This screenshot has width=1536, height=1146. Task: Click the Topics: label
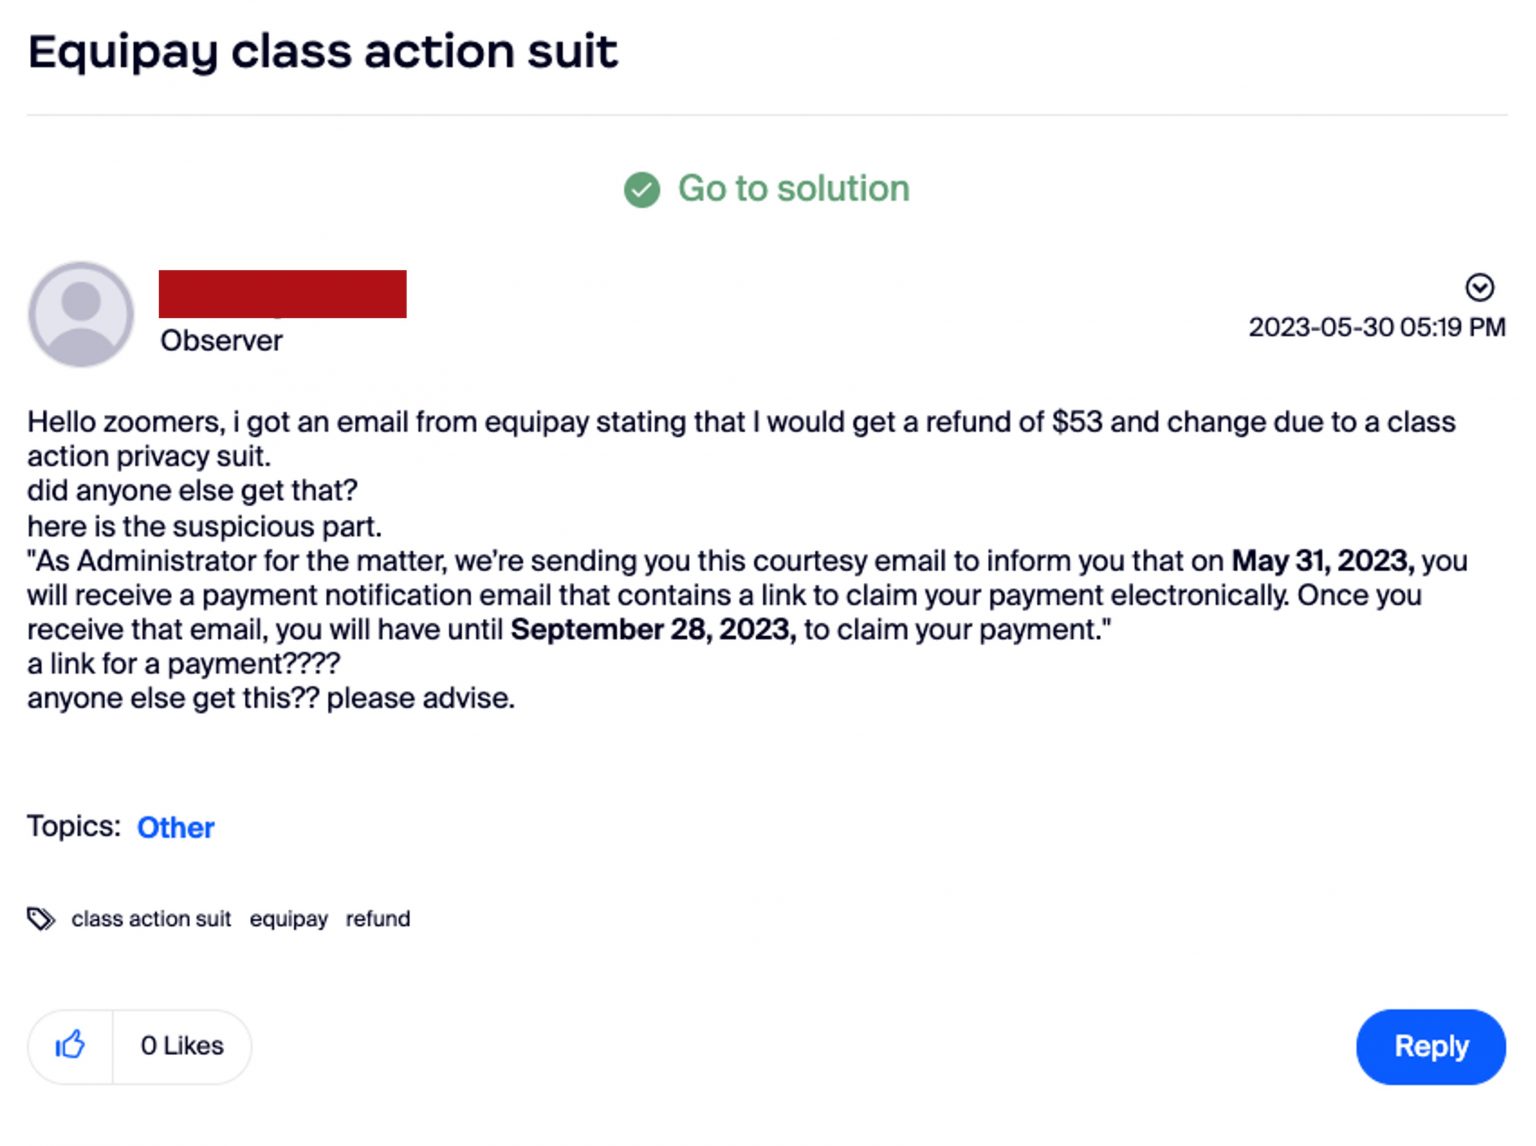click(73, 827)
